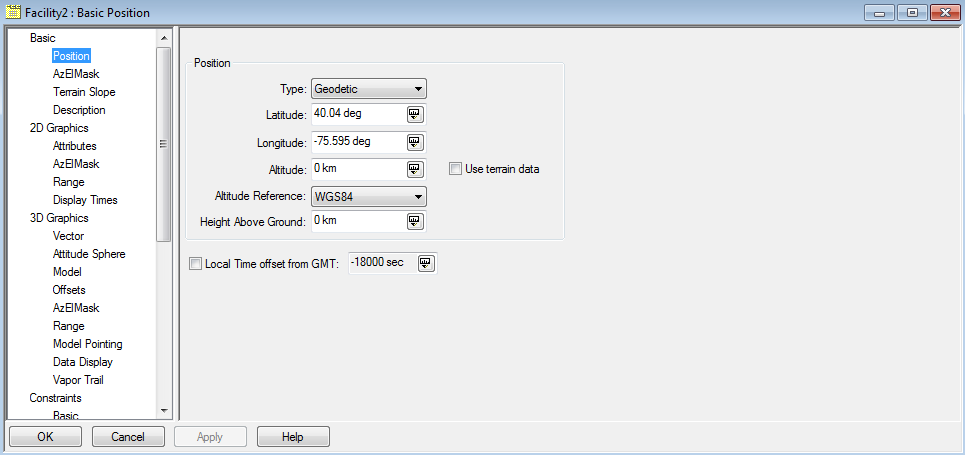This screenshot has height=455, width=965.
Task: Click the Basic category heading at top
Action: 42,38
